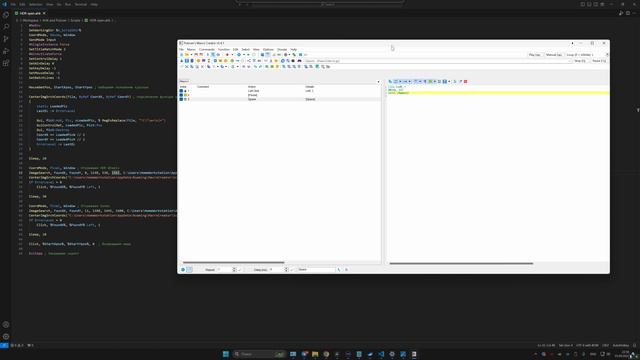Click Open file icon in Macro Creator toolbar
Screen dimensions: 640x360
tap(187, 55)
